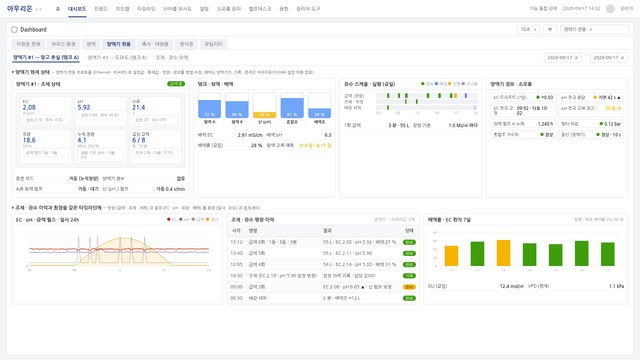Select the 13:12 history row
The height and width of the screenshot is (360, 640).
point(323,242)
